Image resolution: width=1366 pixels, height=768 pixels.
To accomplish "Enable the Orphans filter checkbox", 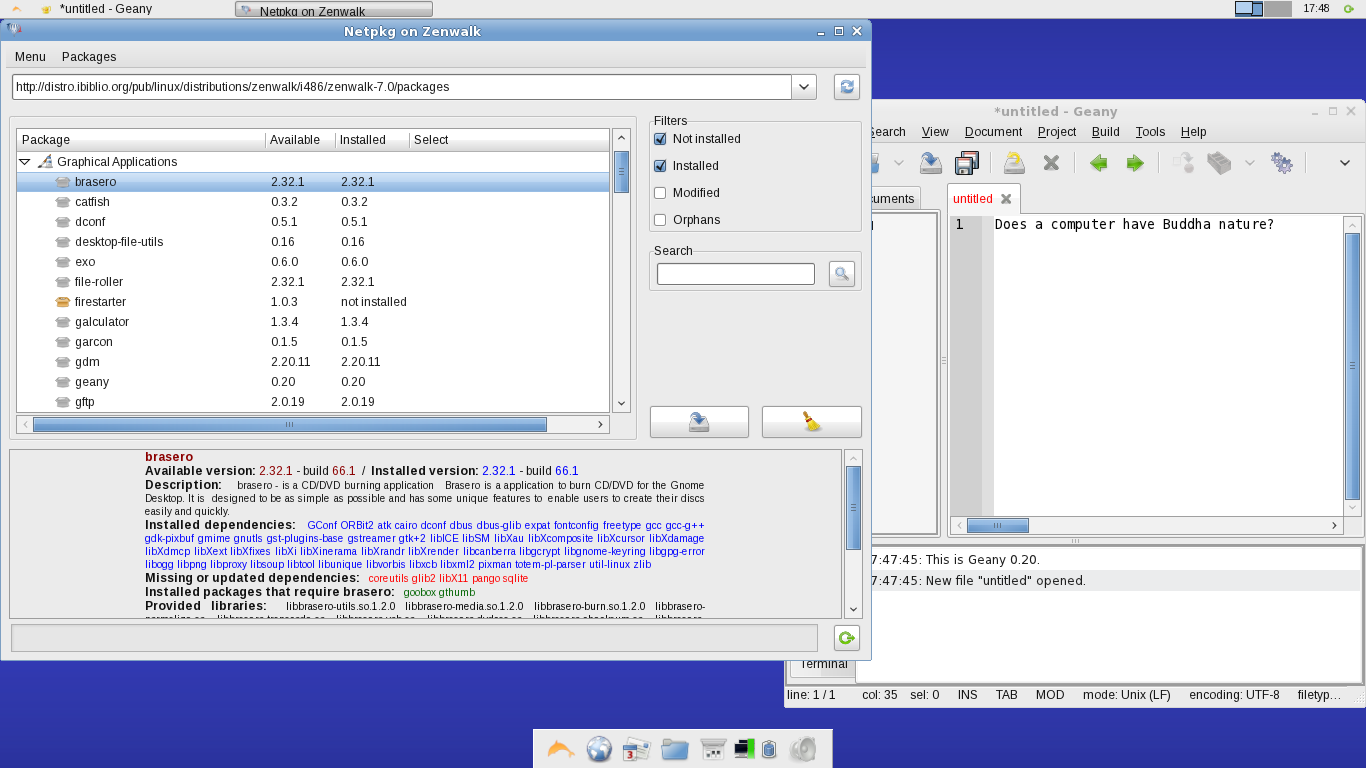I will click(x=660, y=220).
